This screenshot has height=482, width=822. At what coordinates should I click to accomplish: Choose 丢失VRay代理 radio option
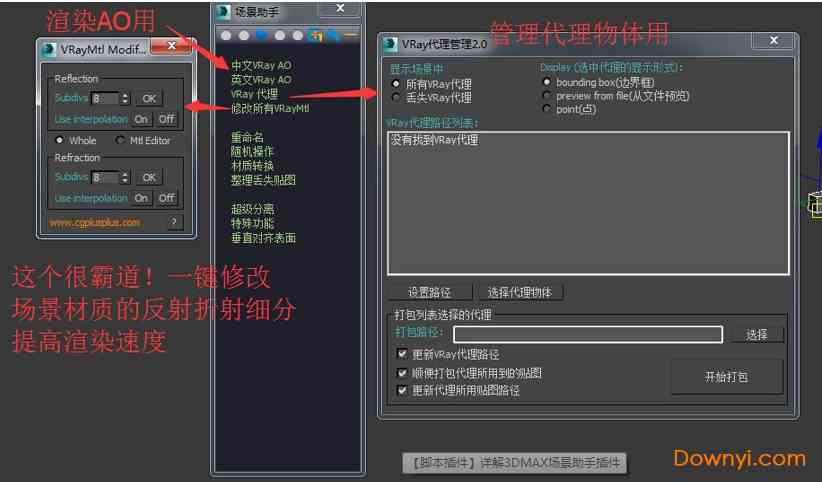click(396, 97)
